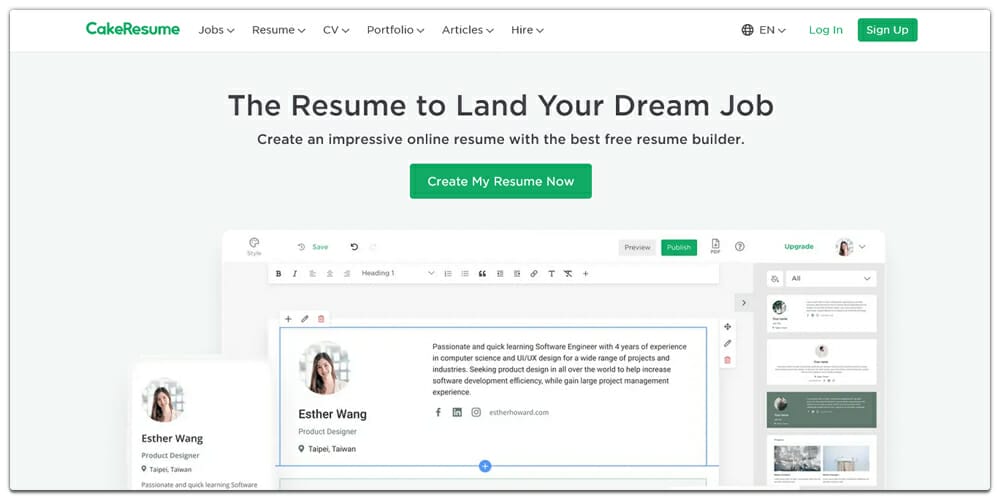1000x500 pixels.
Task: Open the Style palette icon
Action: tap(254, 243)
